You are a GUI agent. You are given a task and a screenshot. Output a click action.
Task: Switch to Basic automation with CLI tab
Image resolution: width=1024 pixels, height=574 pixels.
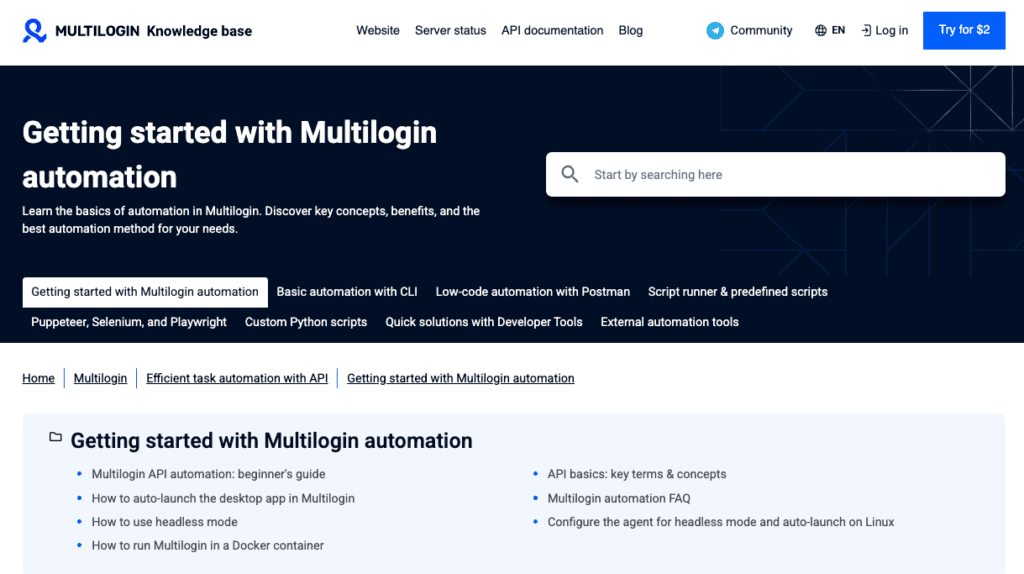(x=347, y=292)
